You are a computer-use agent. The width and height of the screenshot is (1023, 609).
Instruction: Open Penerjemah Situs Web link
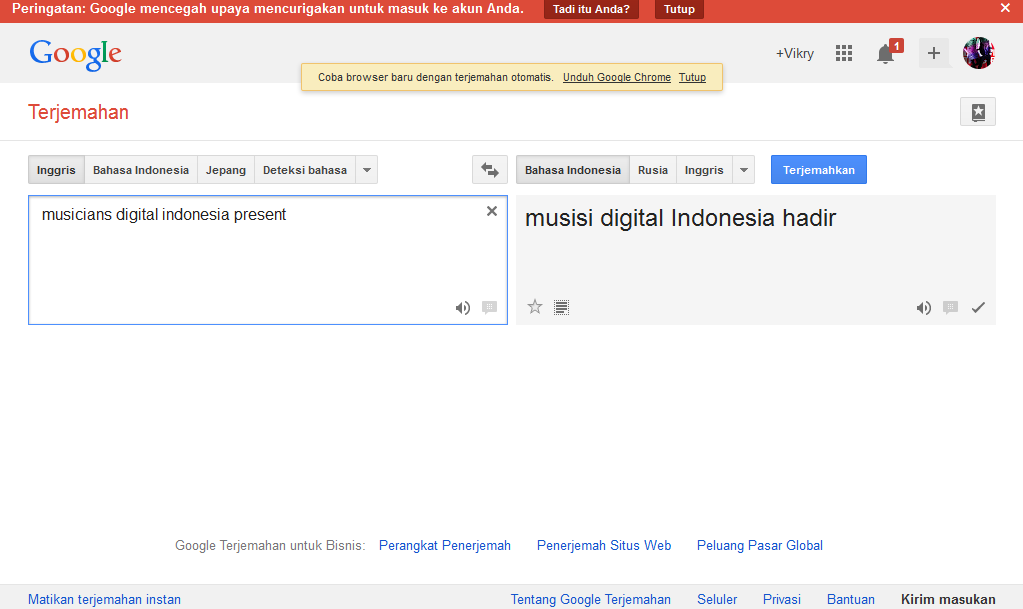click(604, 546)
